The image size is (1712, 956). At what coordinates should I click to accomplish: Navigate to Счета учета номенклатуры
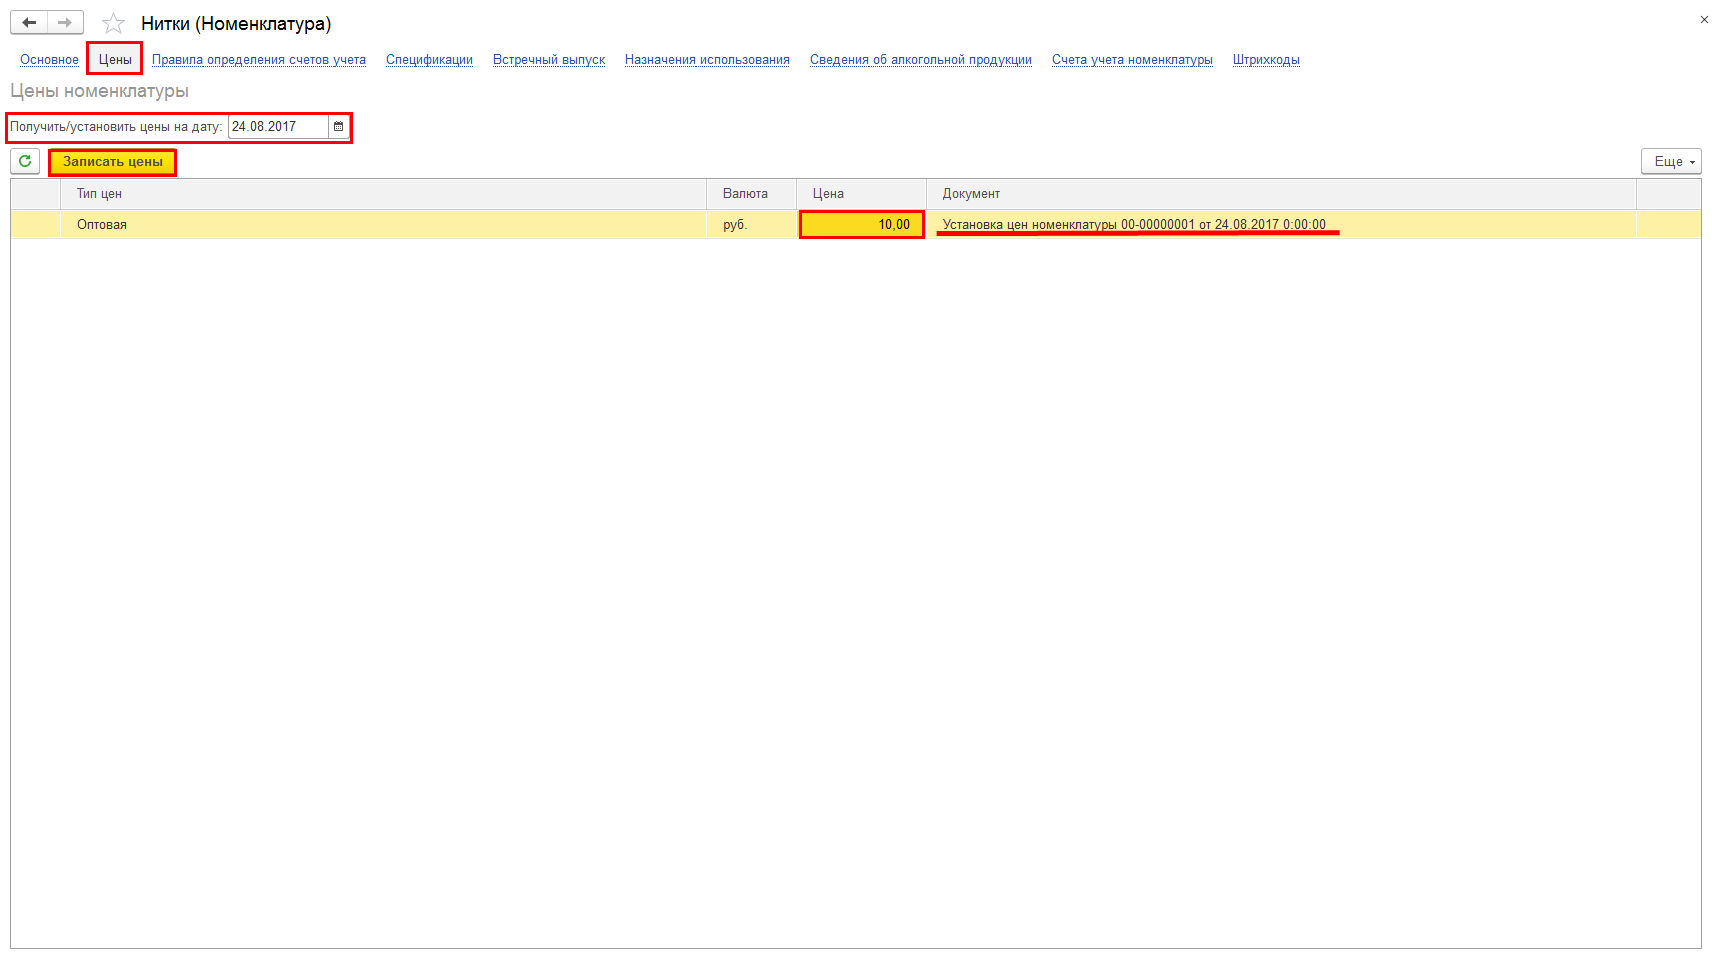tap(1131, 60)
